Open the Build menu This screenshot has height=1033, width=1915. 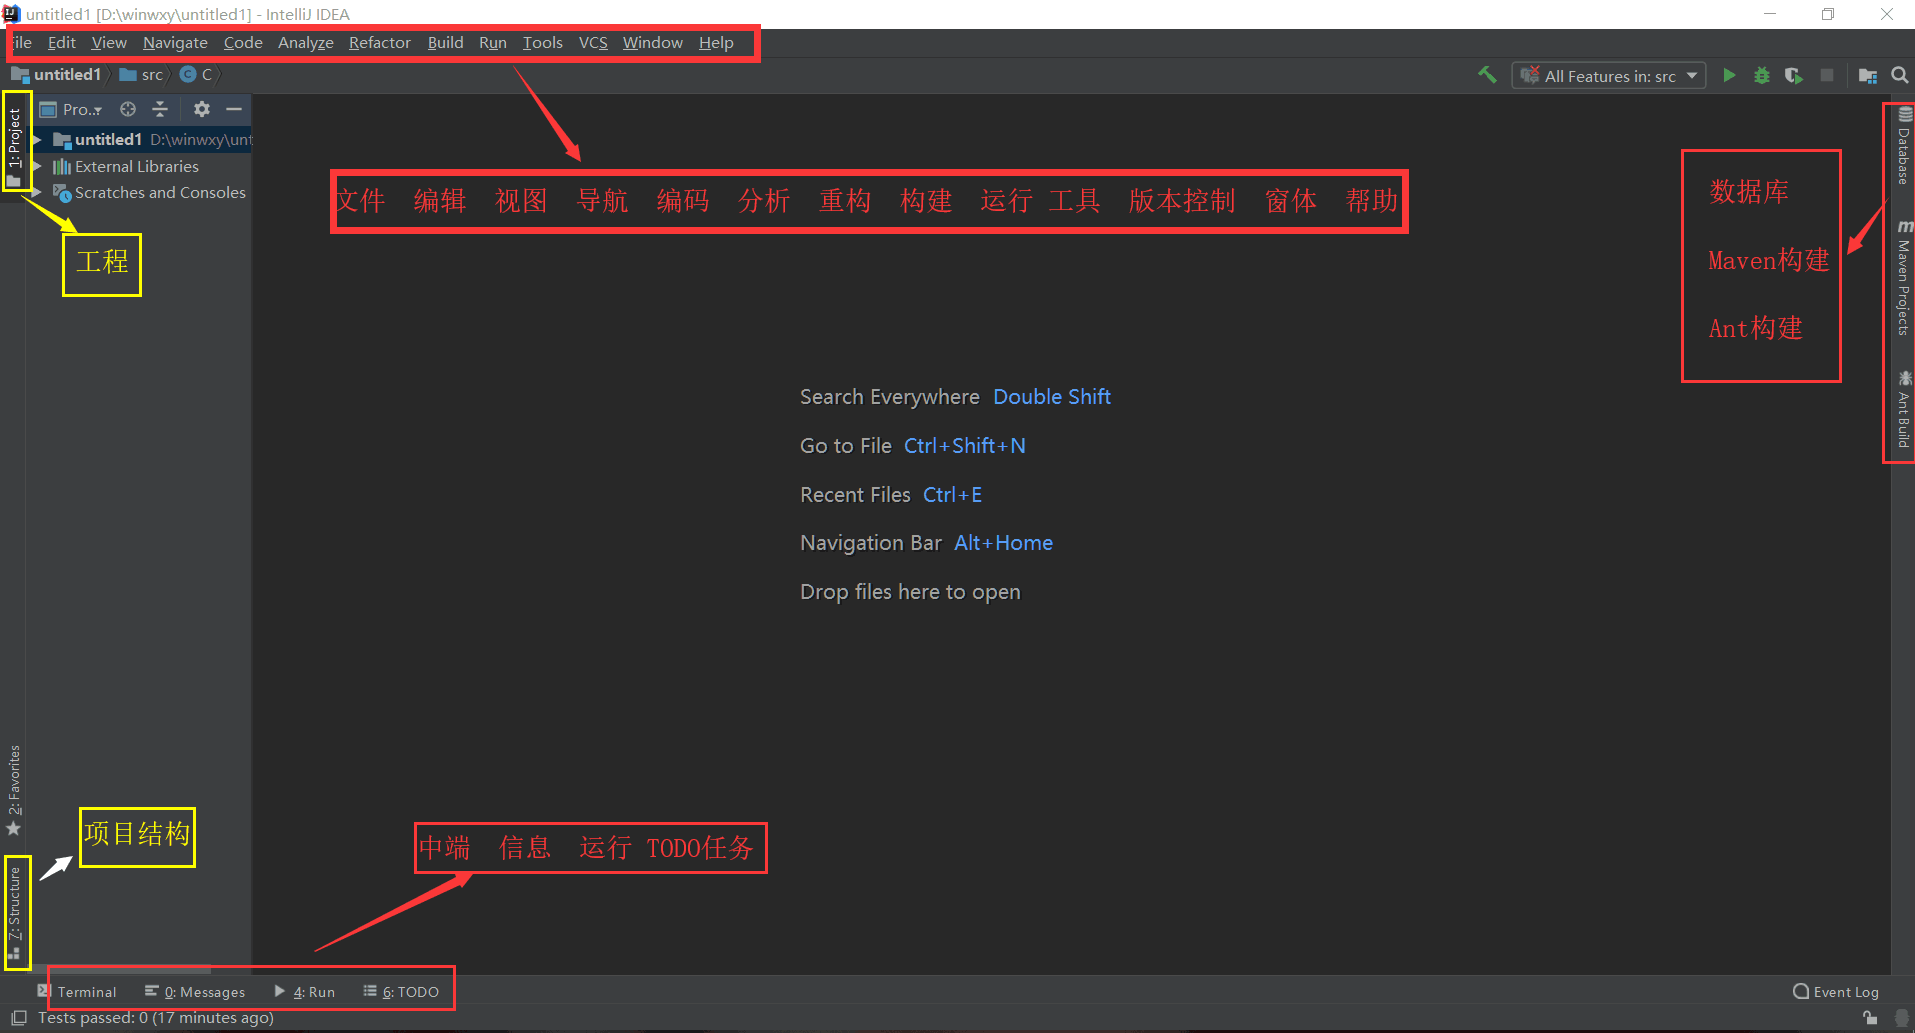445,43
